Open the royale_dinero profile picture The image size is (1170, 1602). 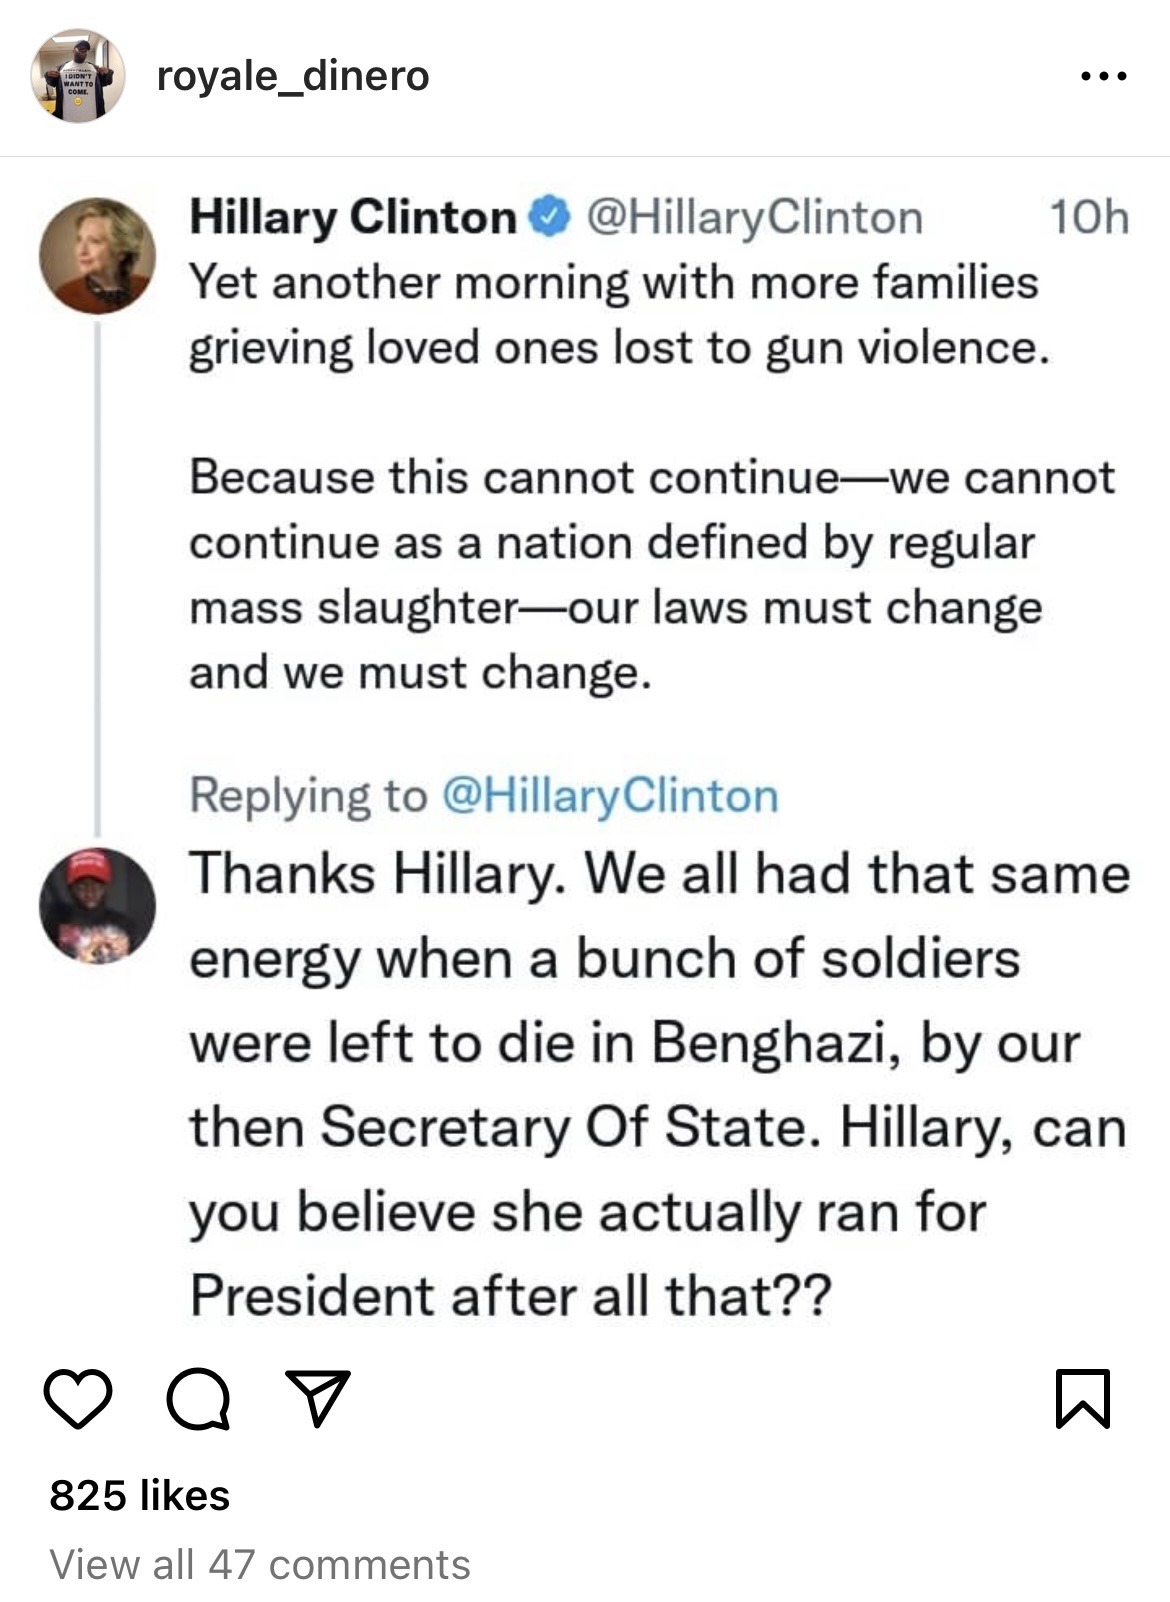point(78,76)
